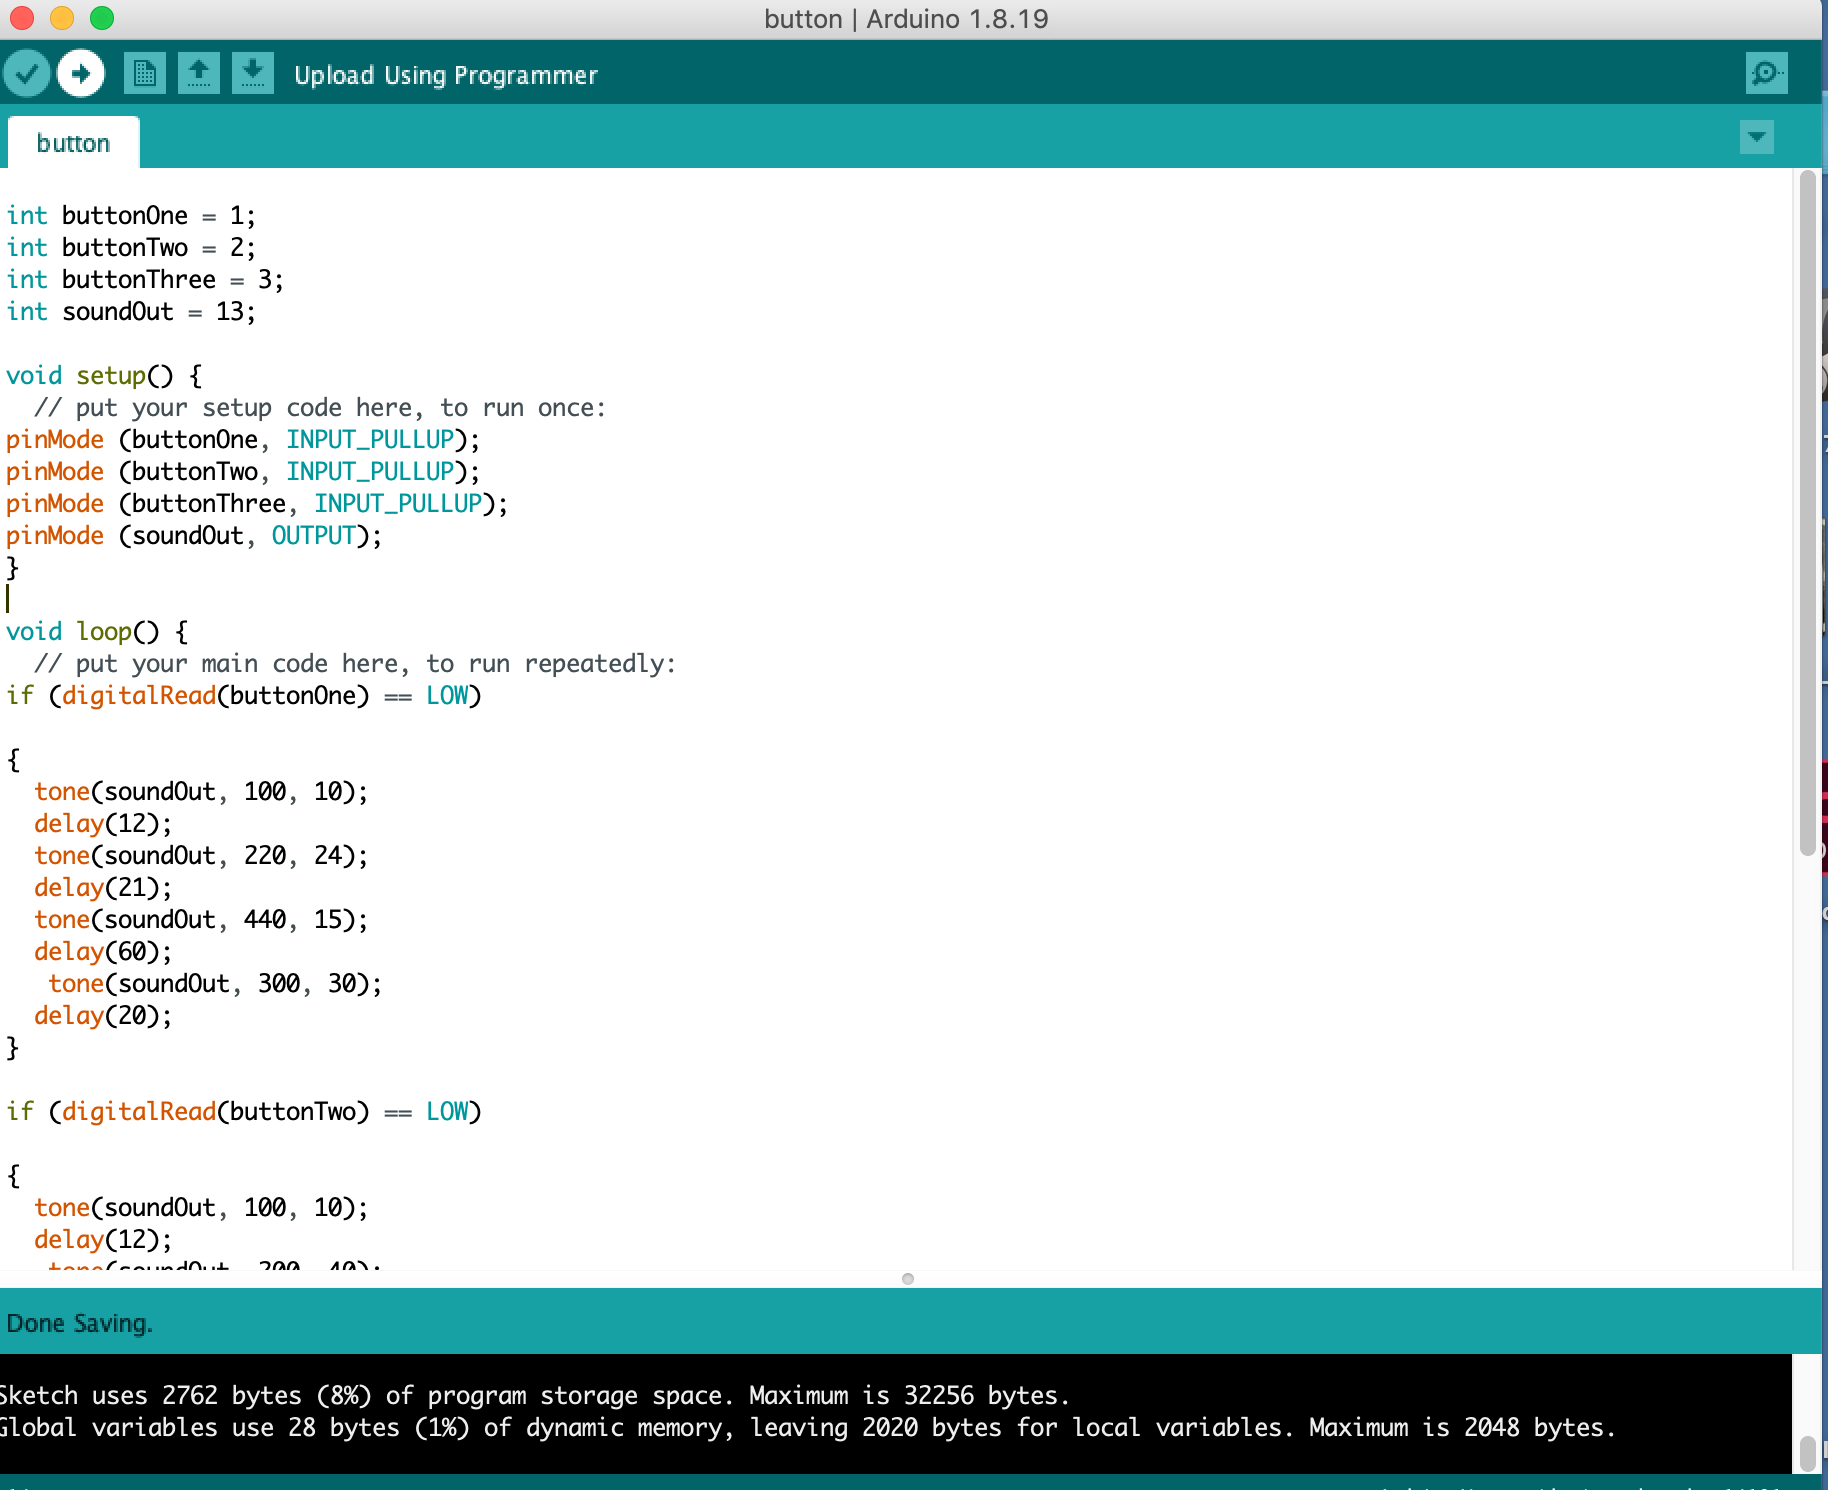Click the 'delay(21);' line
This screenshot has height=1490, width=1828.
103,888
